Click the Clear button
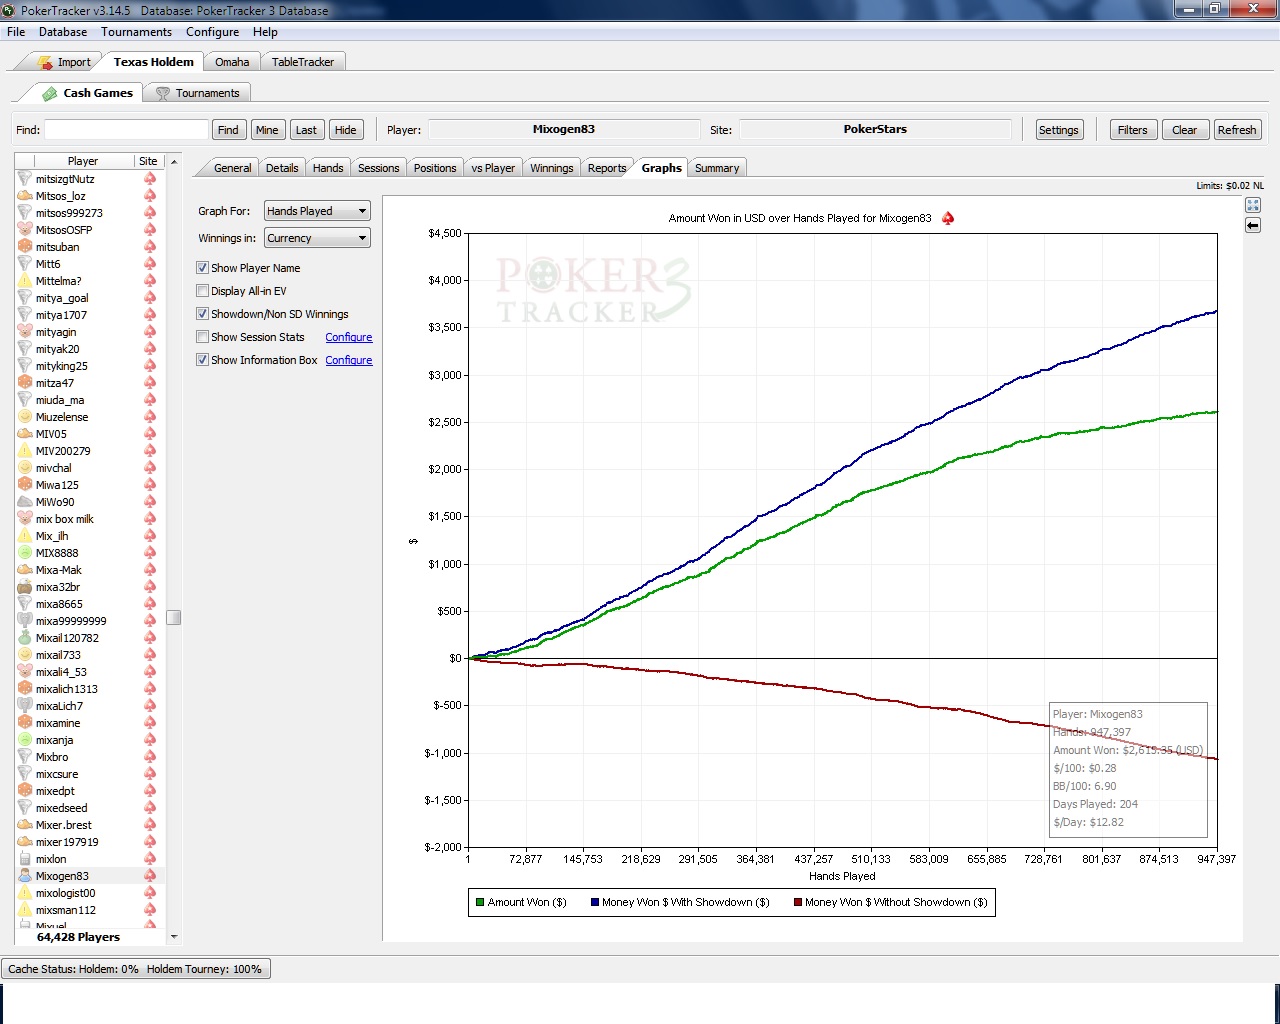This screenshot has height=1024, width=1280. click(1184, 130)
